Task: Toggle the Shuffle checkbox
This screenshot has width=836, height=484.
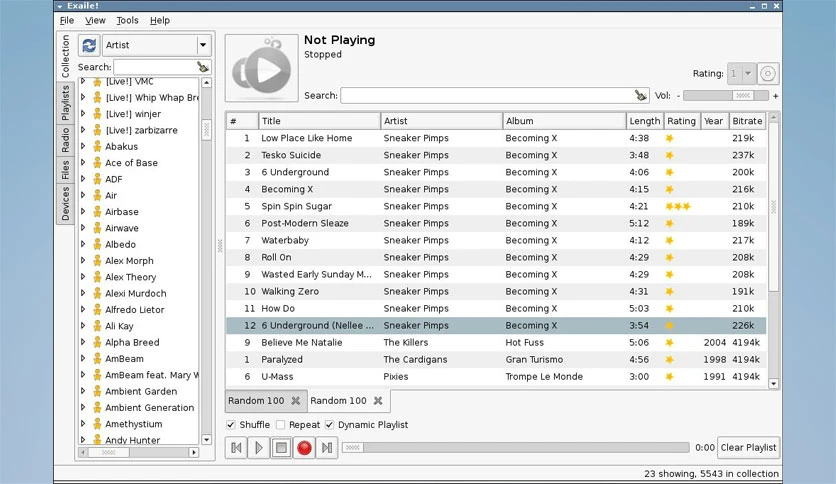Action: click(x=231, y=425)
